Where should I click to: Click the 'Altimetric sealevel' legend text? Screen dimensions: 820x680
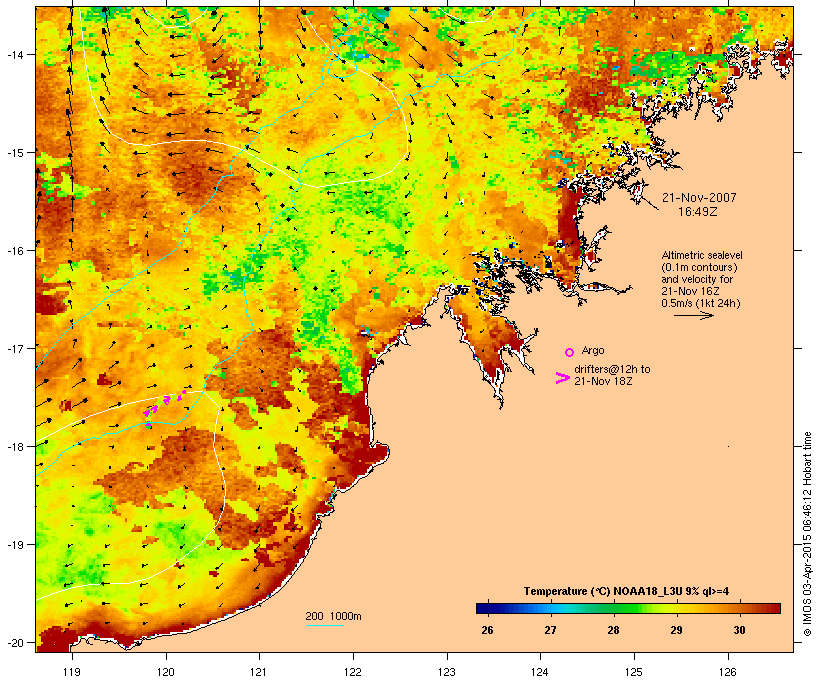(x=702, y=255)
